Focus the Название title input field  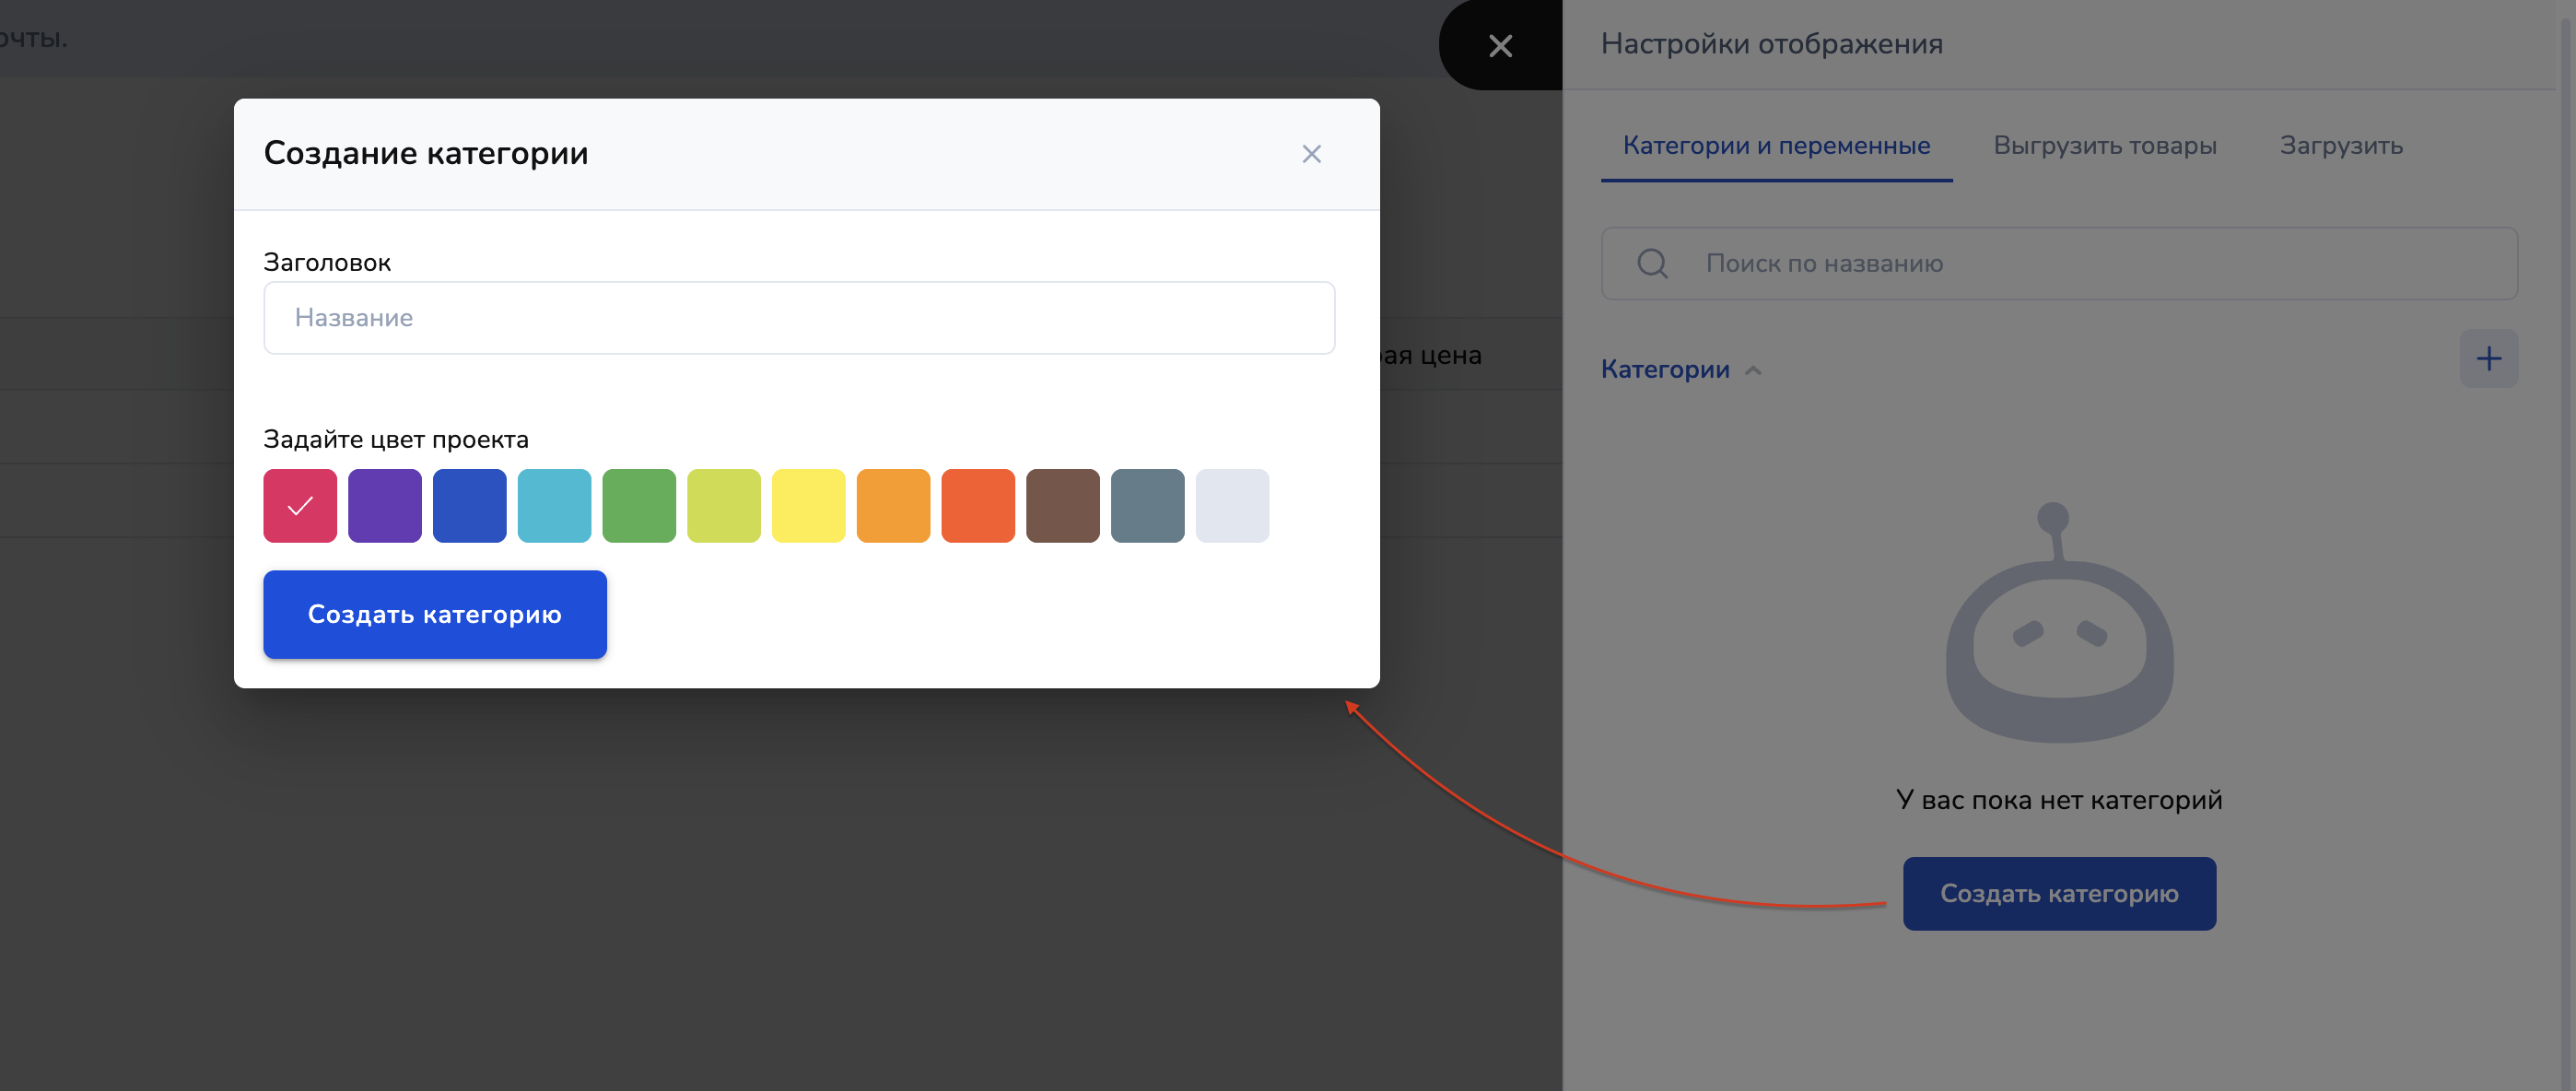pyautogui.click(x=798, y=318)
